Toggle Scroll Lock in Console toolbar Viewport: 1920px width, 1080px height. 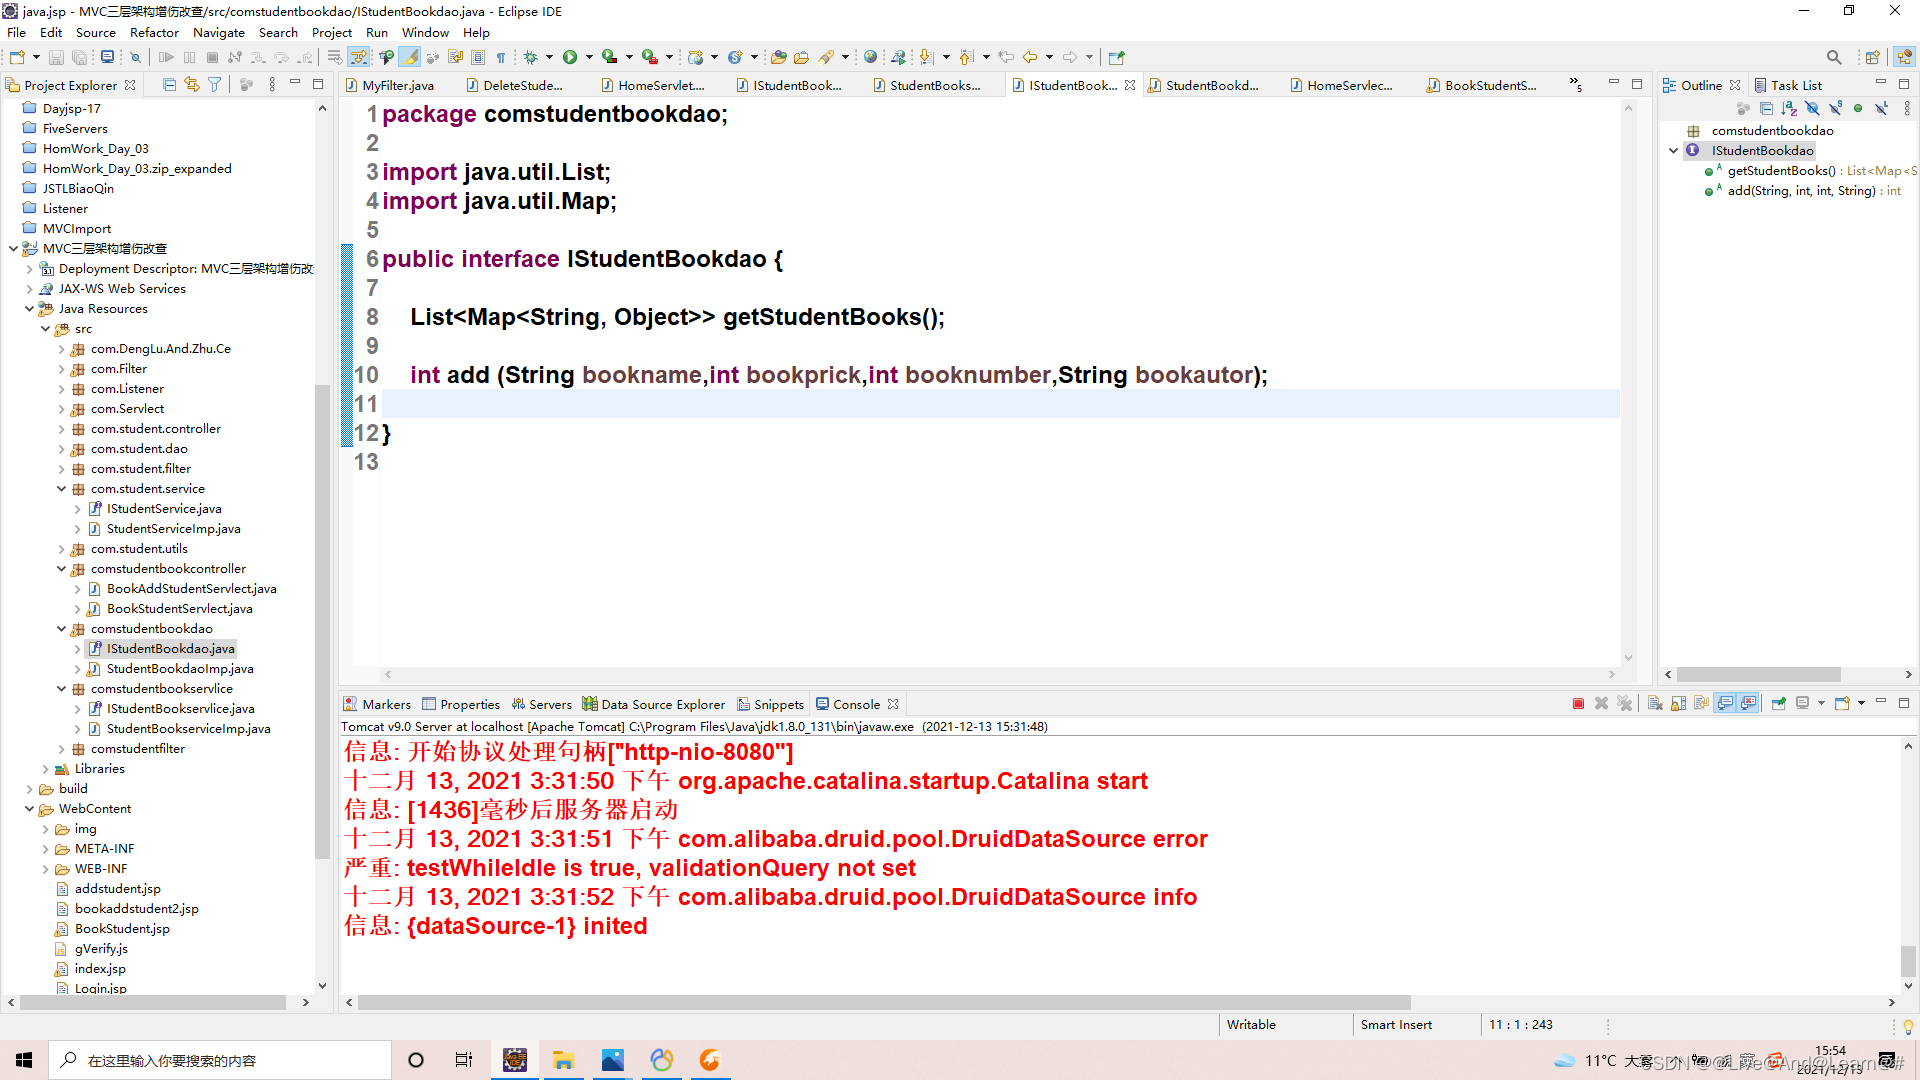[1679, 704]
